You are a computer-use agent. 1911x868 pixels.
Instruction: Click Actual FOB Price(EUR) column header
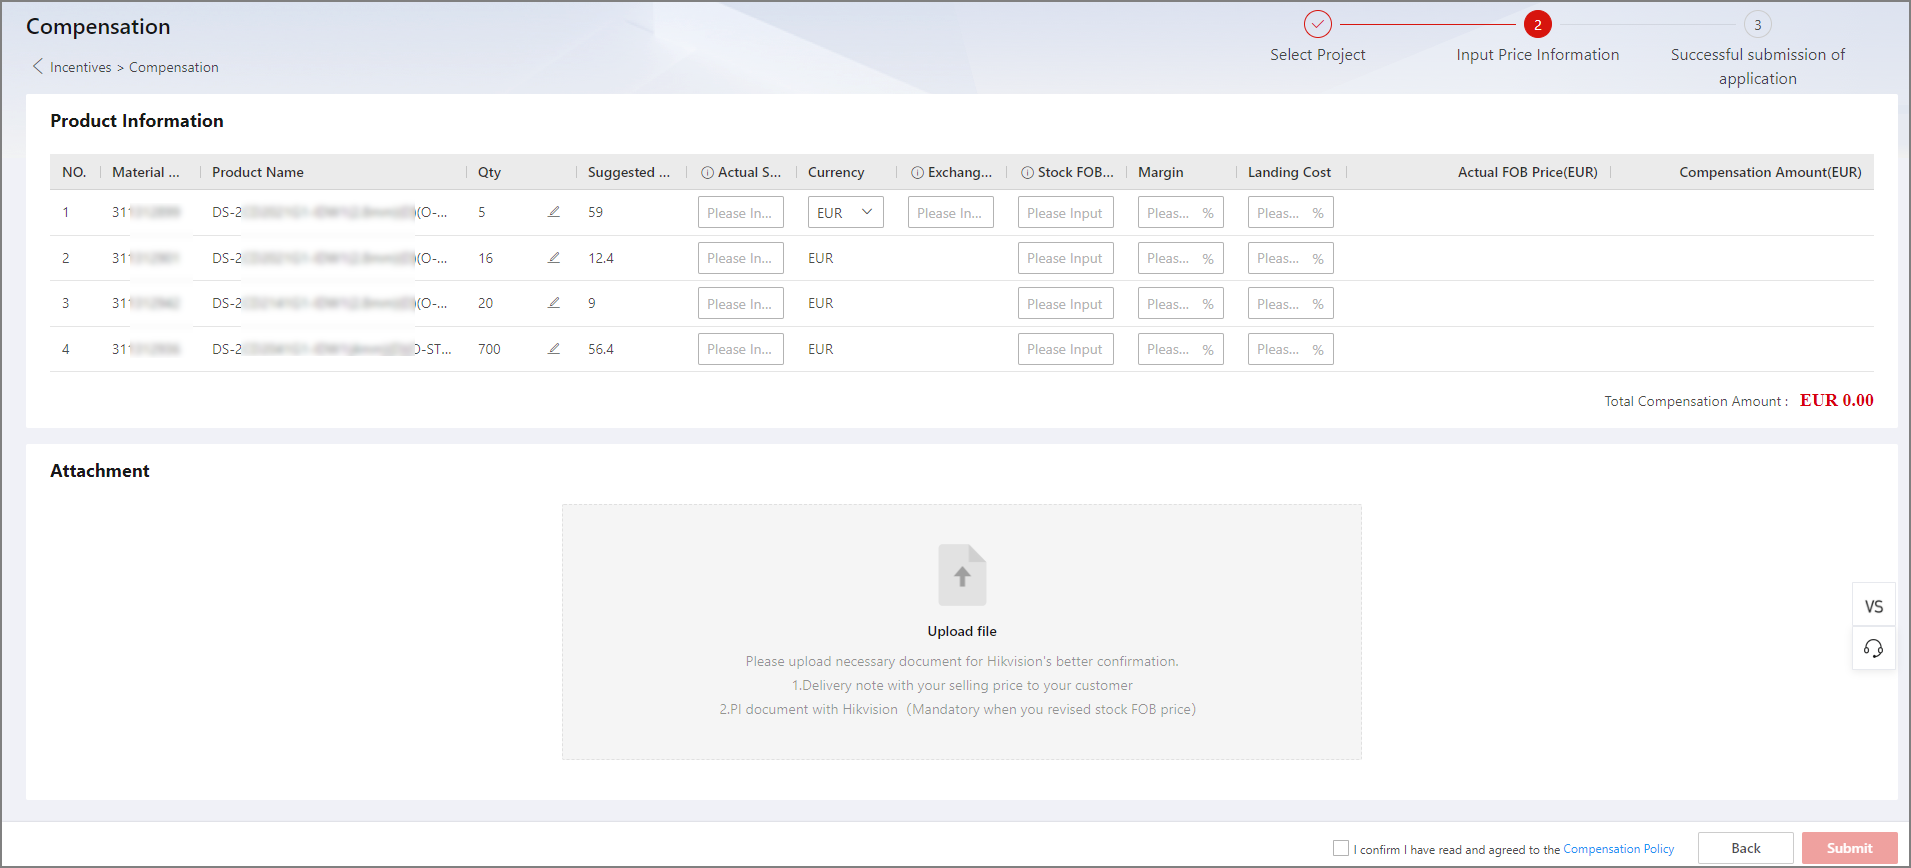coord(1528,172)
